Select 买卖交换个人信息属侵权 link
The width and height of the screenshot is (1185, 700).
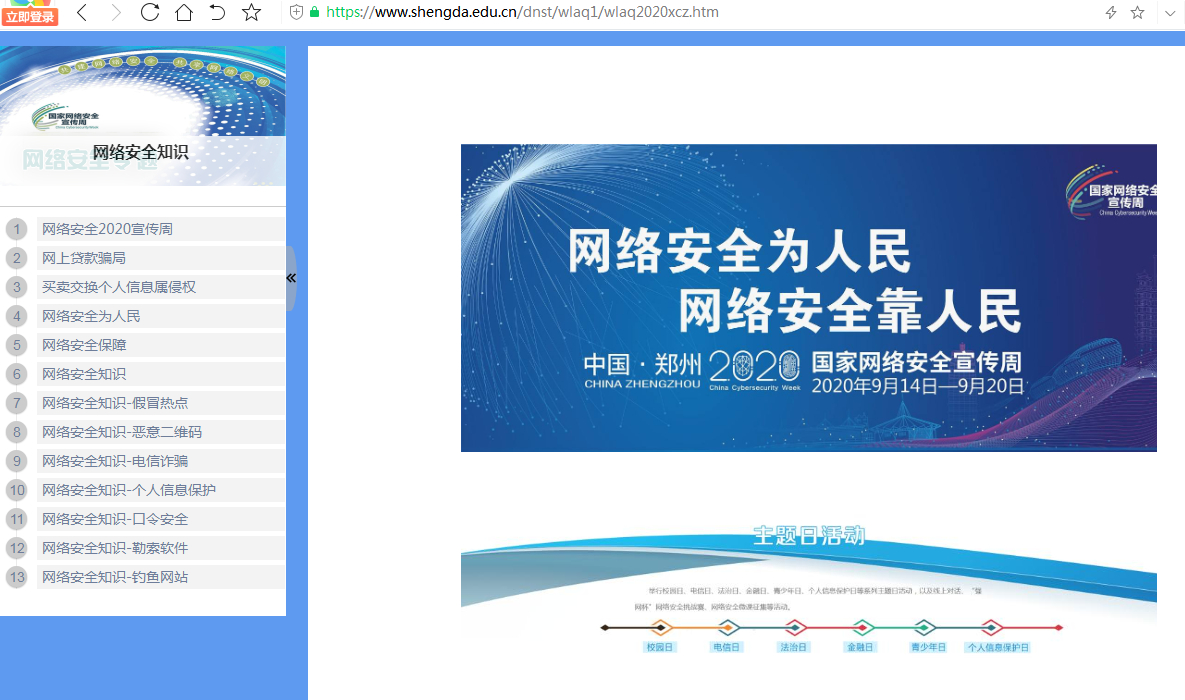[x=119, y=287]
